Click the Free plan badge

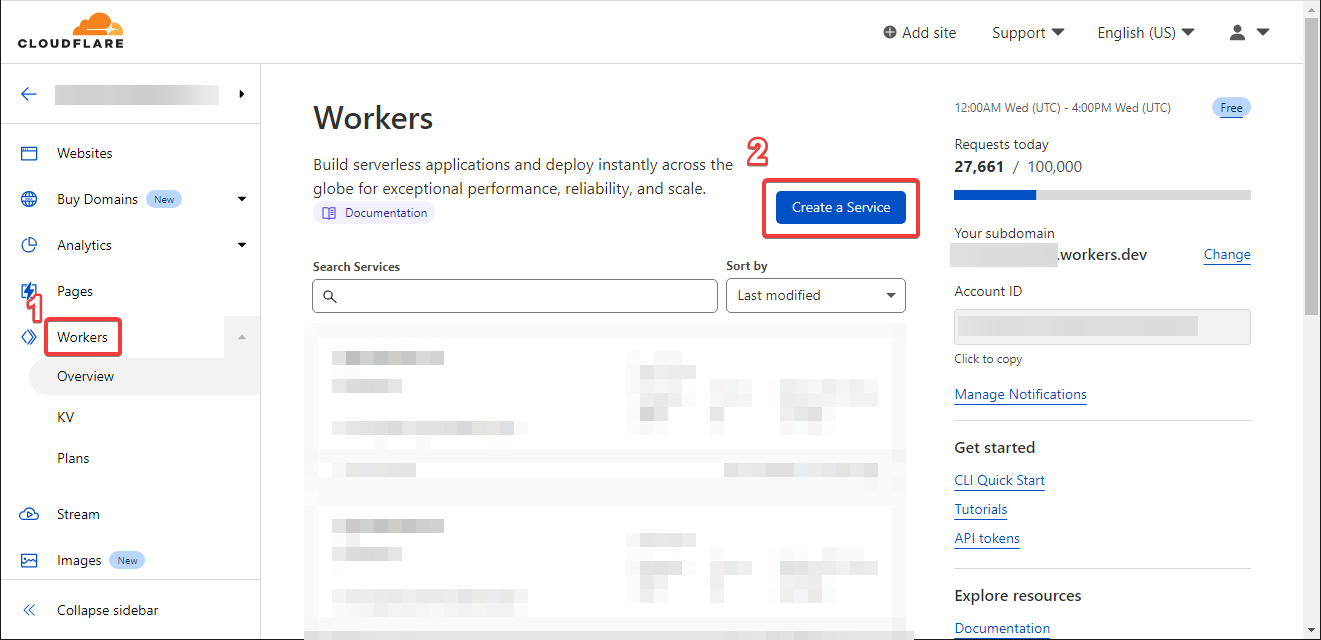[1231, 108]
